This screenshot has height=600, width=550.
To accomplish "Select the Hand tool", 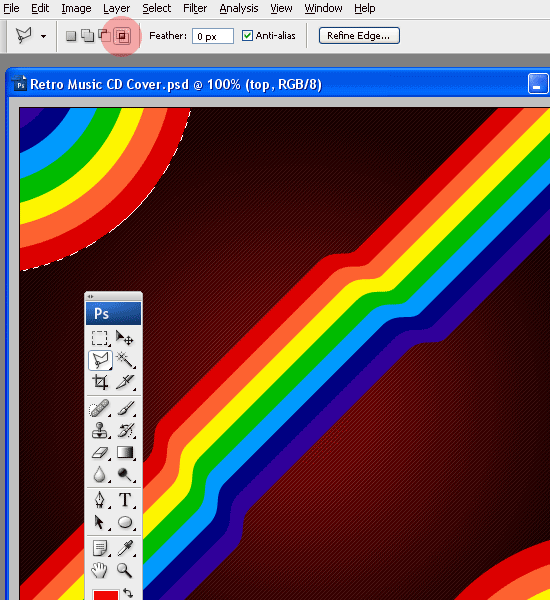I will (100, 571).
